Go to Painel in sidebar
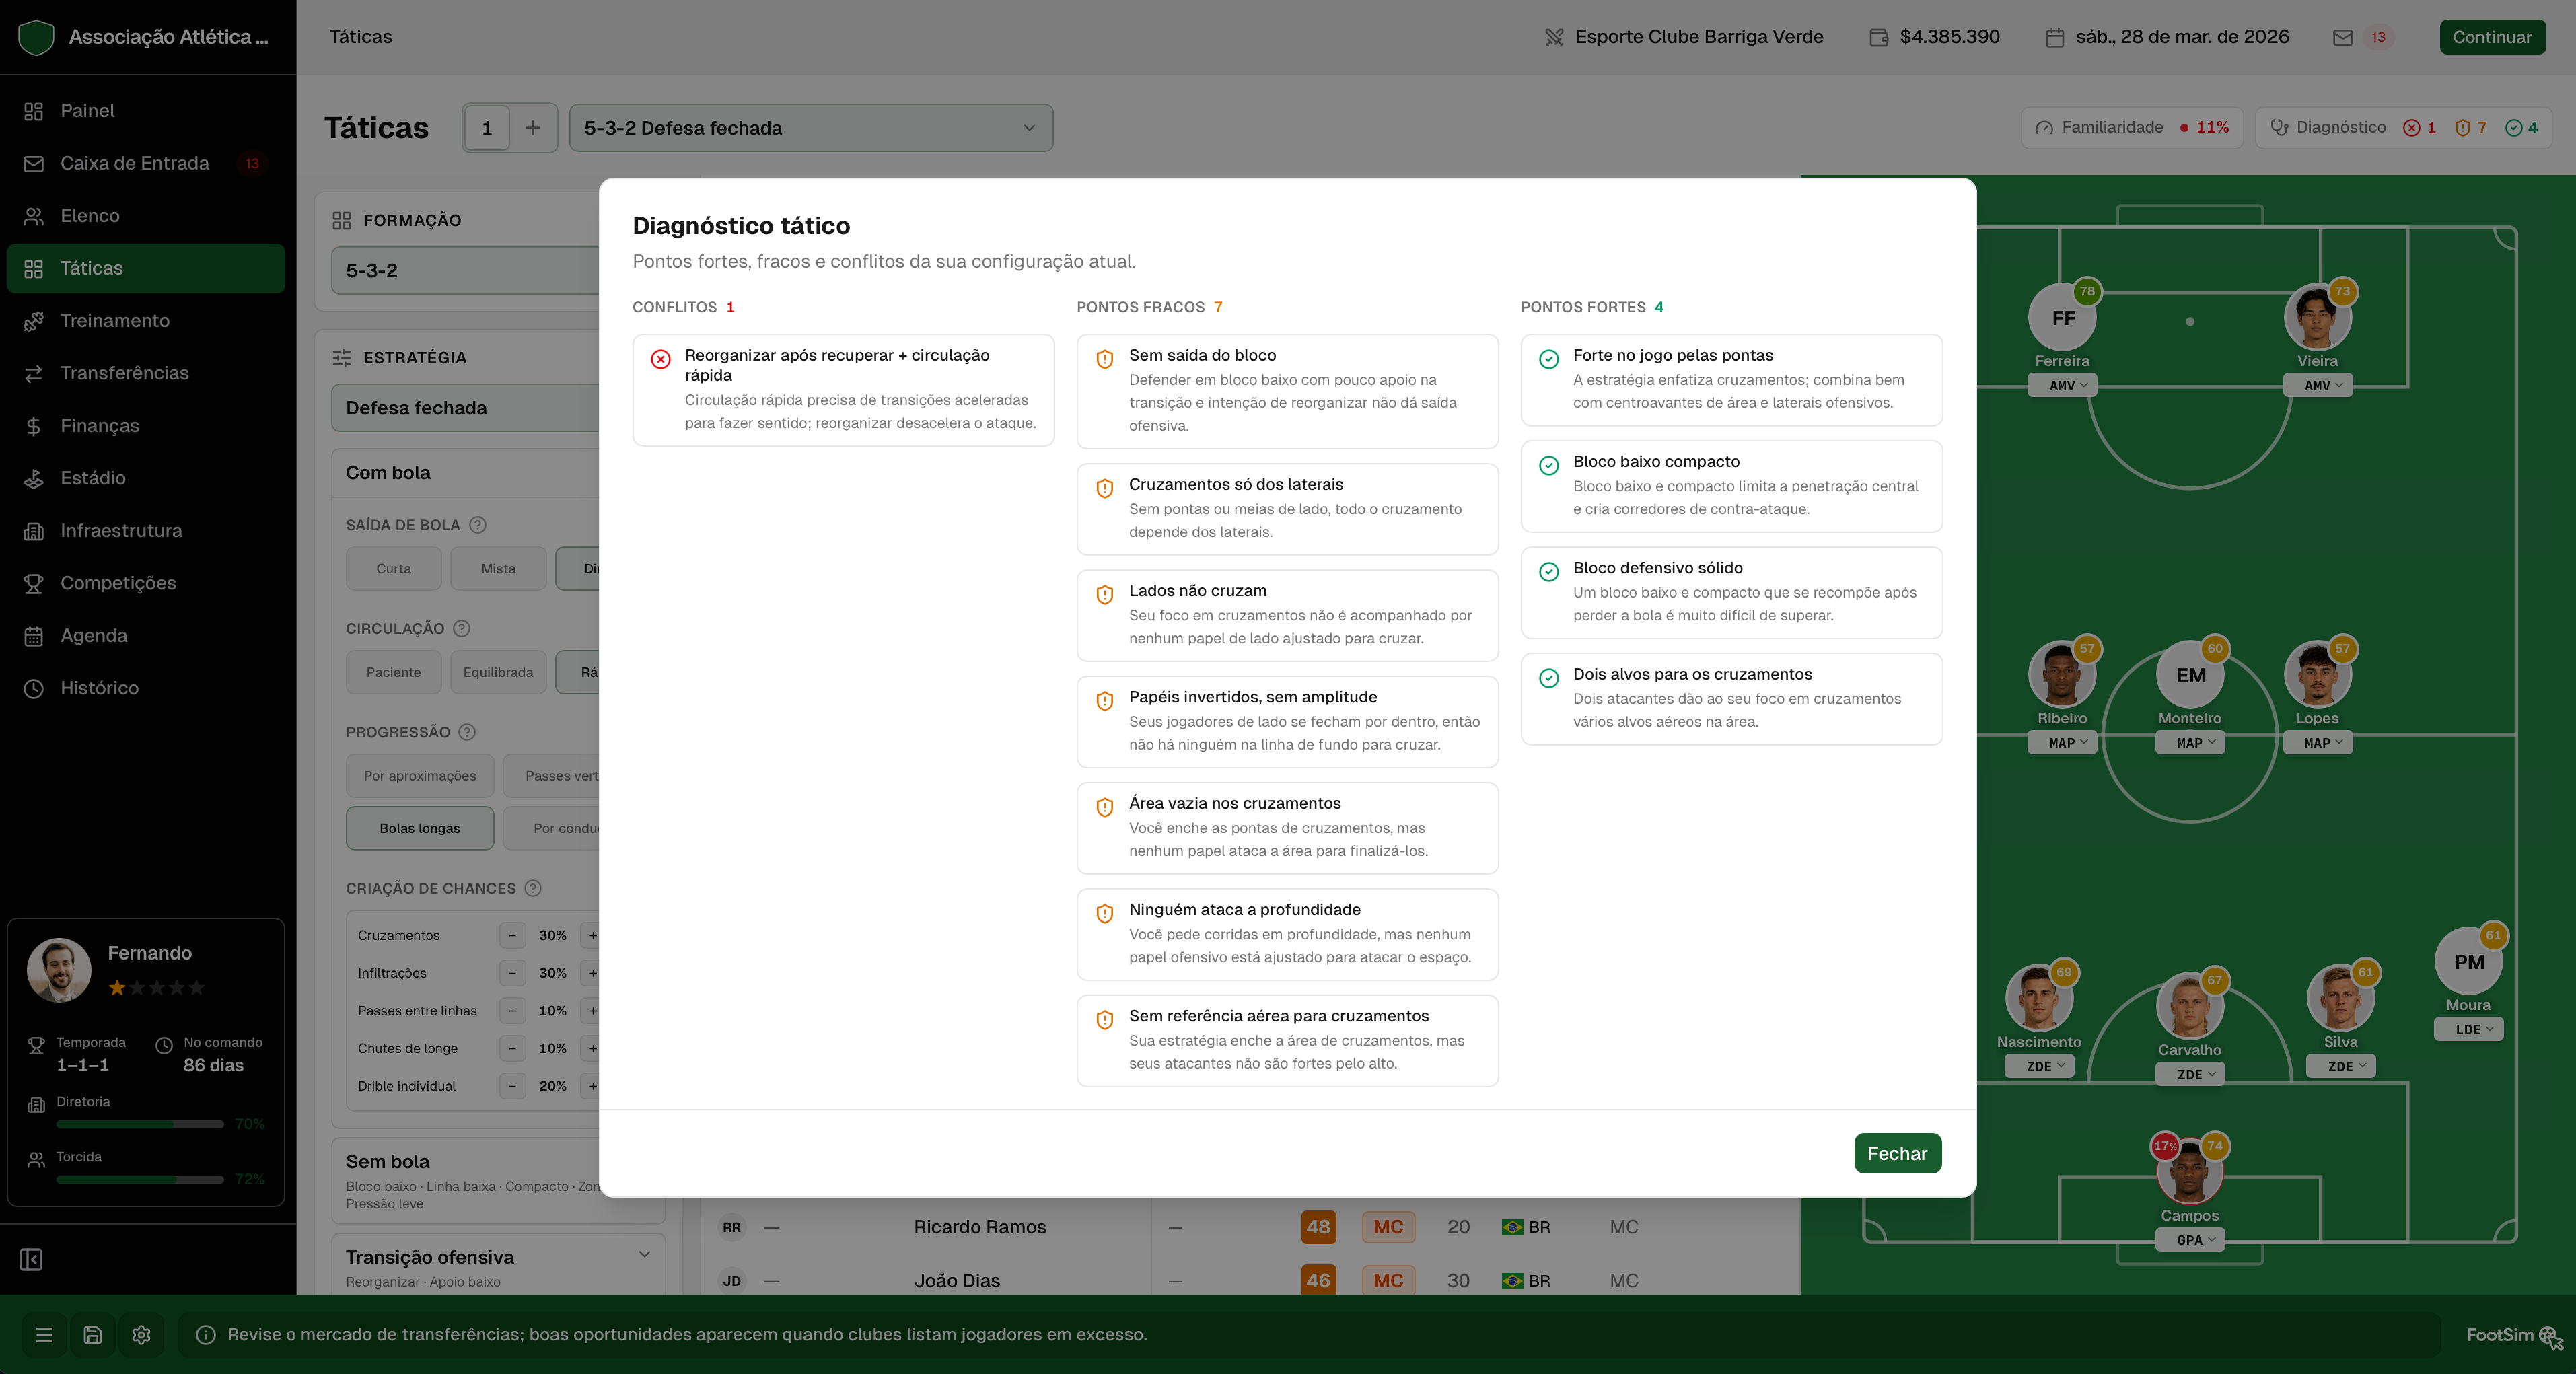 point(146,111)
